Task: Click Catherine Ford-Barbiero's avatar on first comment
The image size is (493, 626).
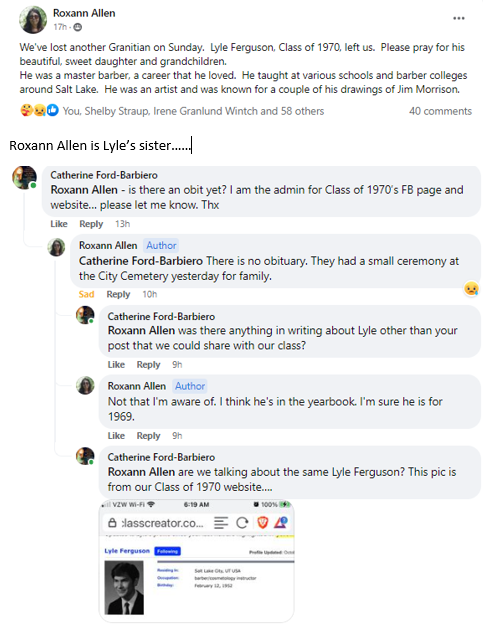Action: 24,177
